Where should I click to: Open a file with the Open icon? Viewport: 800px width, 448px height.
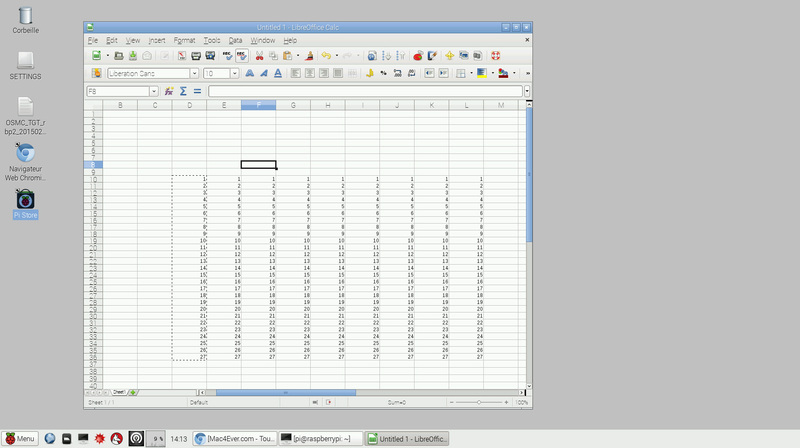tap(119, 56)
